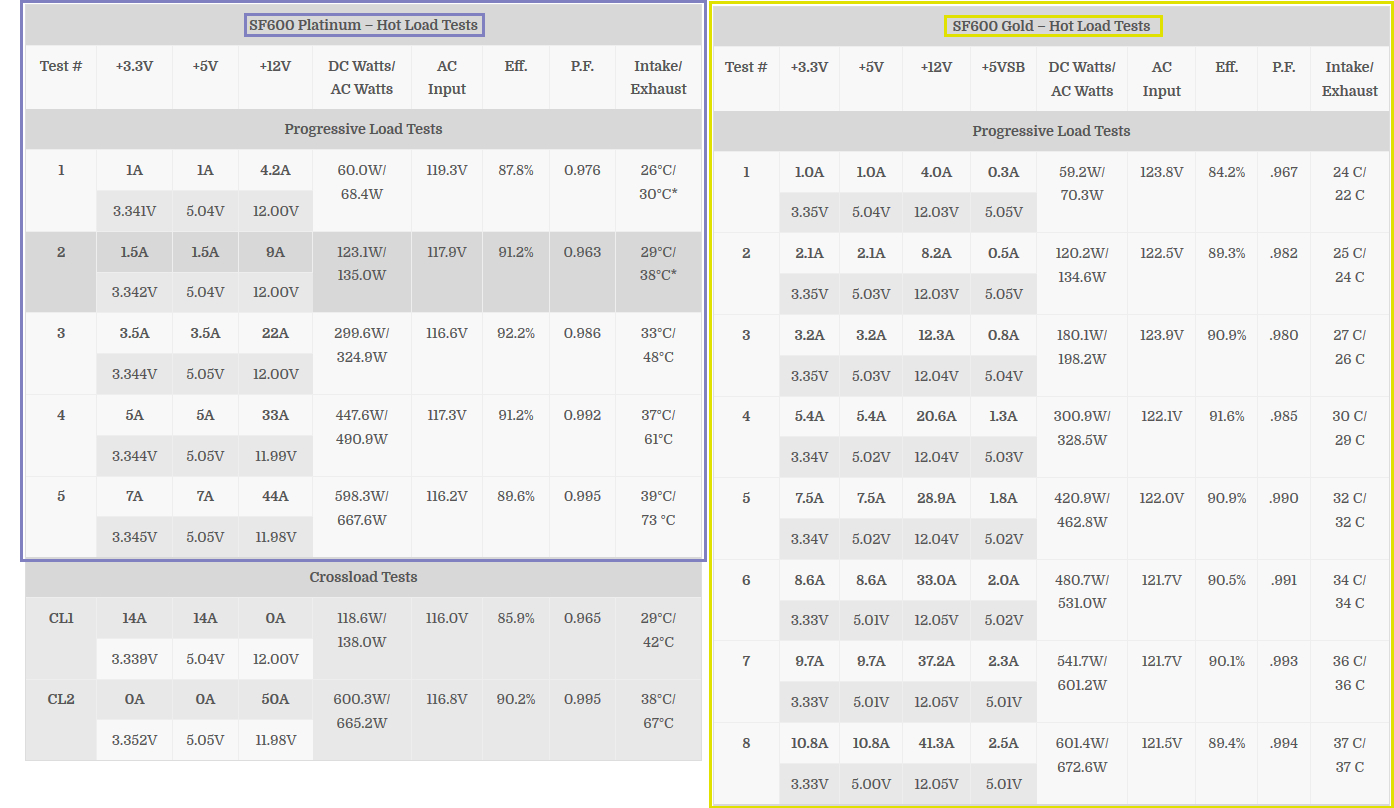1394x808 pixels.
Task: Select the 92.2% efficiency cell
Action: 516,333
